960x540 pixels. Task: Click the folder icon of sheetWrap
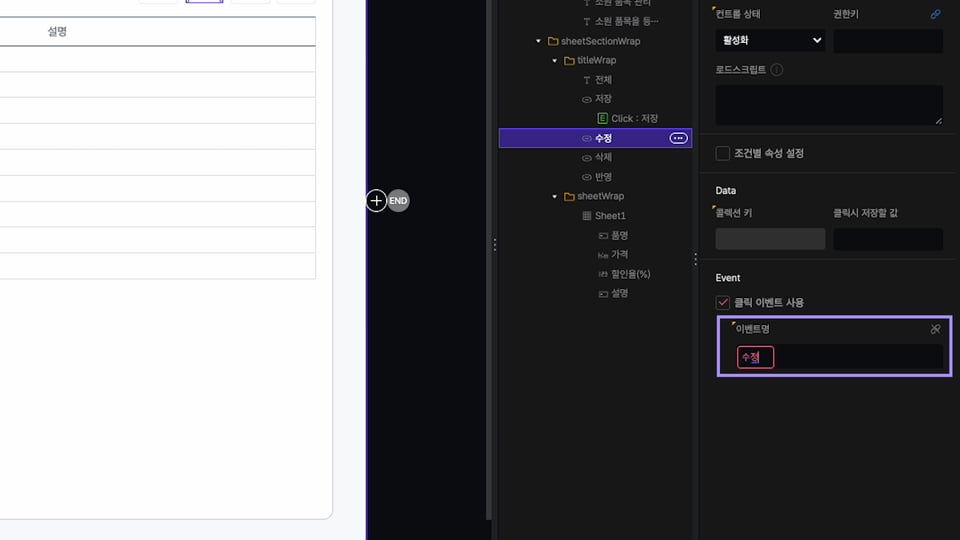coord(569,197)
